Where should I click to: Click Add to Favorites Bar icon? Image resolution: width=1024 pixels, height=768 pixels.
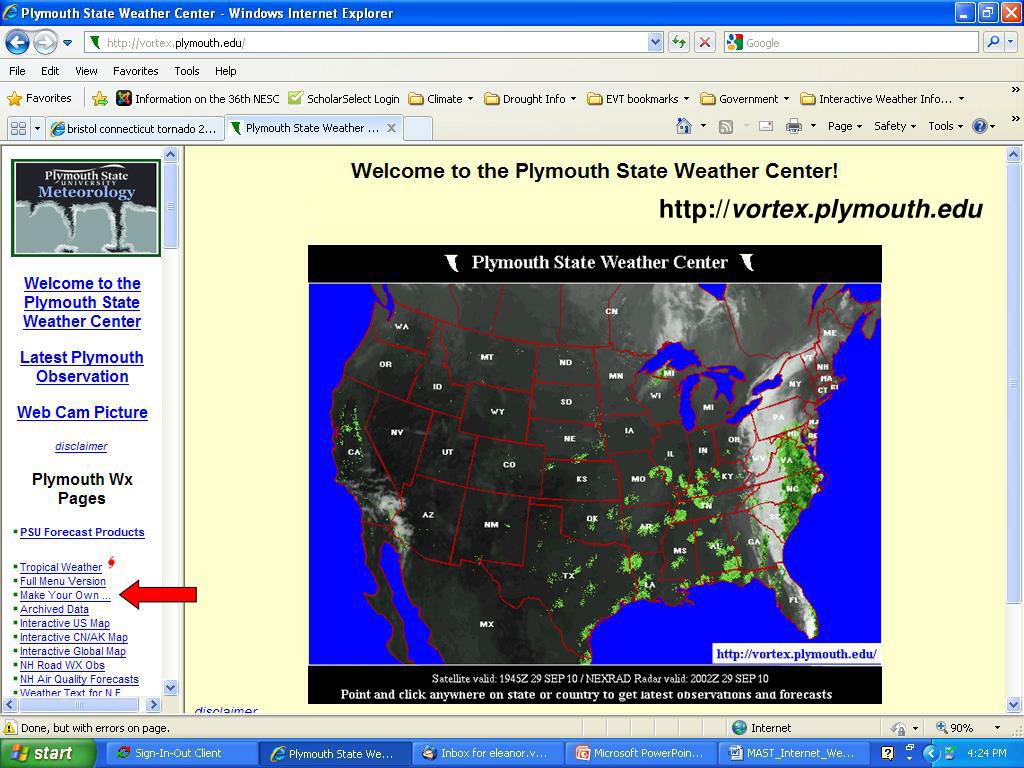100,99
